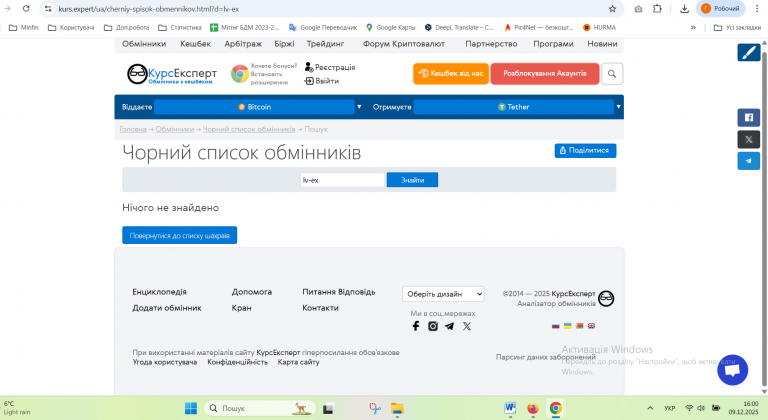768x420 pixels.
Task: Show more bookmarks chevron
Action: (693, 27)
